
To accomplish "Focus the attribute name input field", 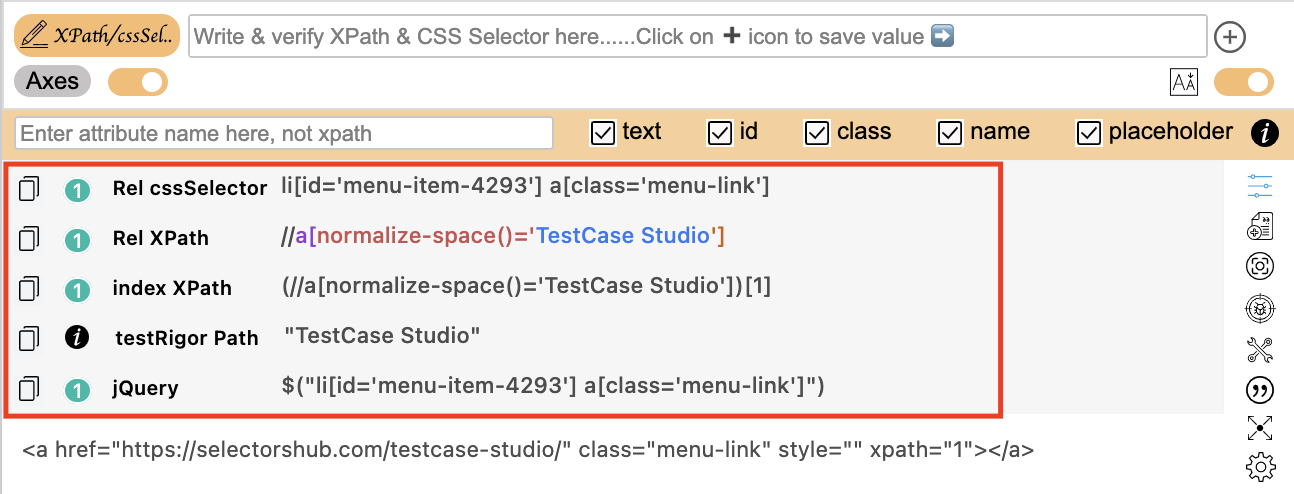I will 284,133.
